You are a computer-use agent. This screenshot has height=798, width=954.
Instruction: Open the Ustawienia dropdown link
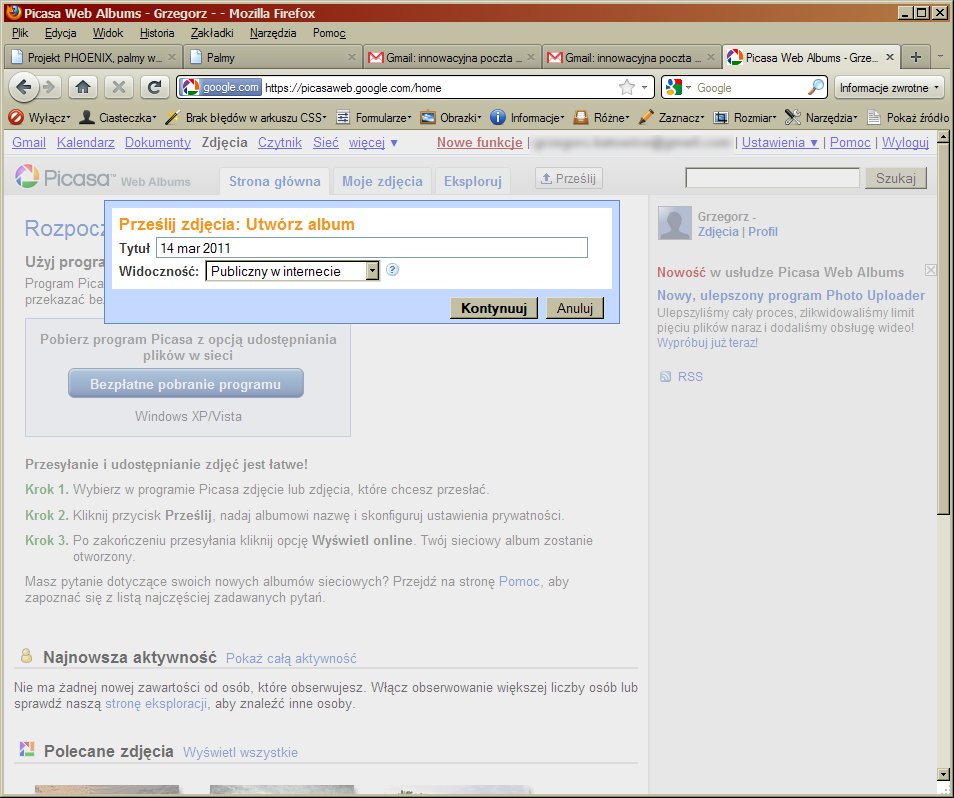(x=780, y=142)
